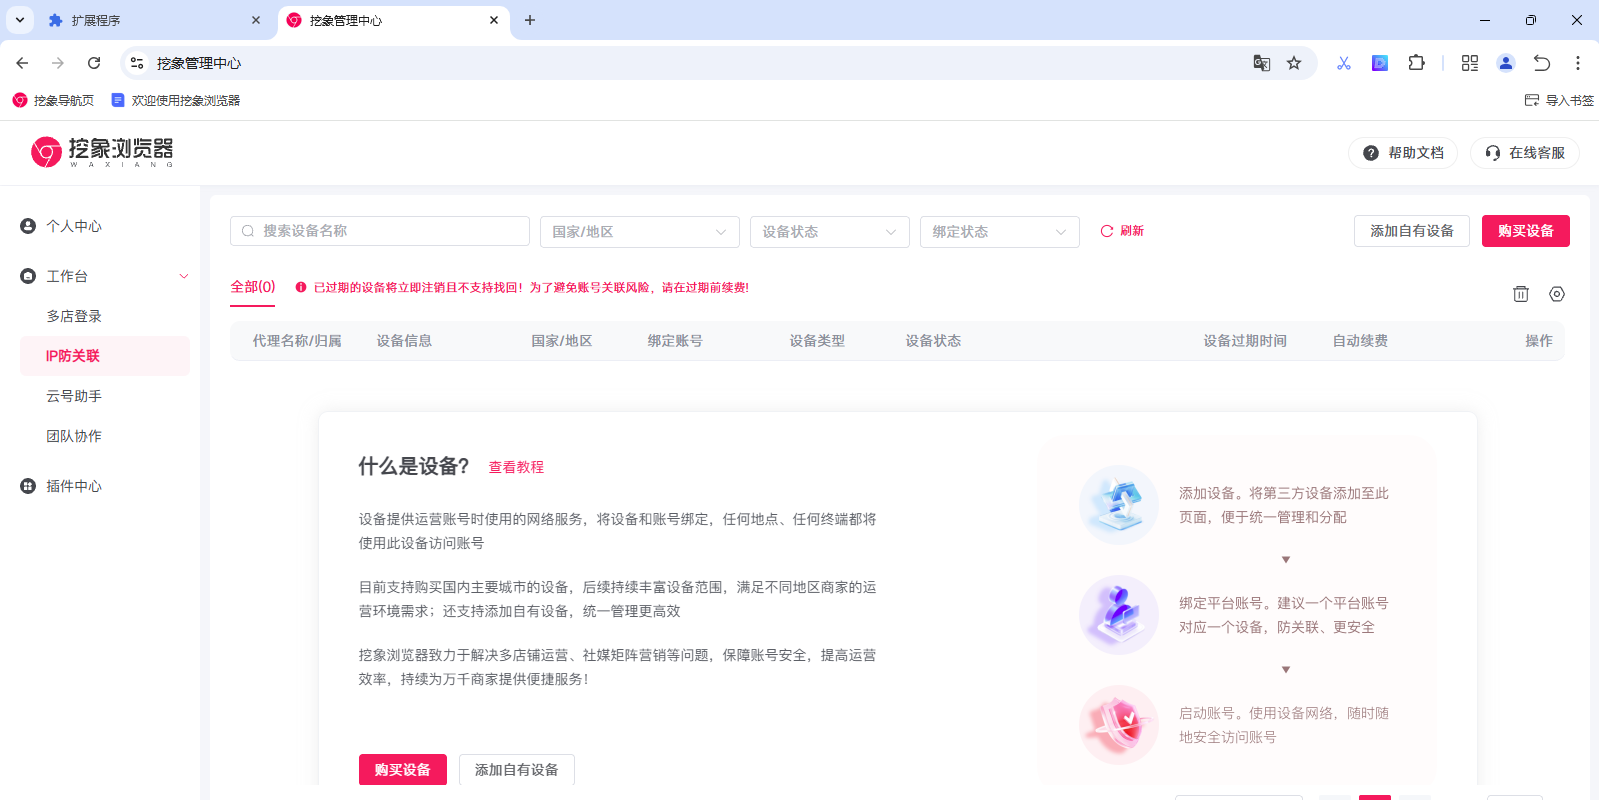Reload the page with browser refresh icon
Screen dimensions: 1599x800
click(94, 63)
